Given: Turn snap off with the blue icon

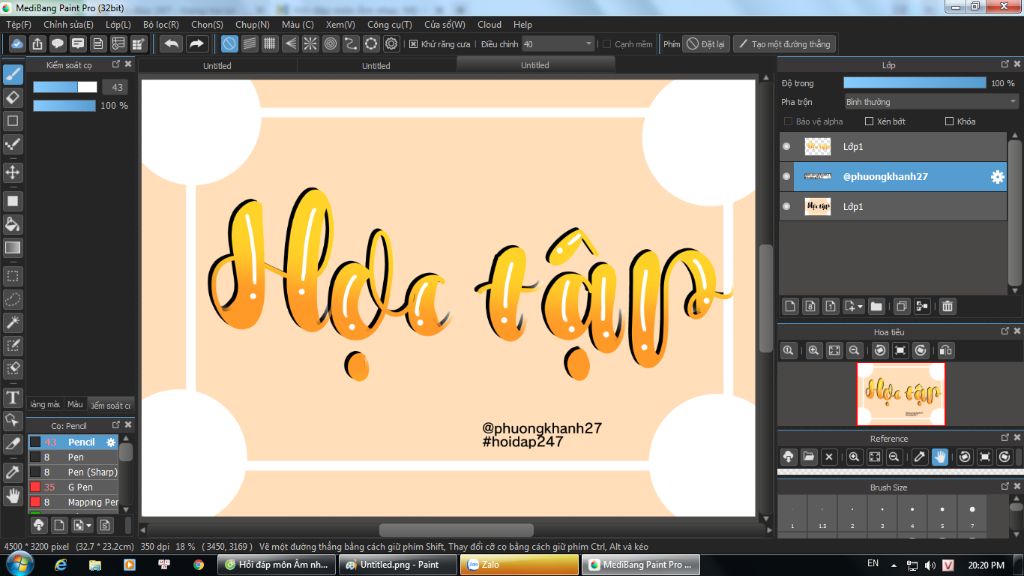Looking at the screenshot, I should pyautogui.click(x=229, y=44).
